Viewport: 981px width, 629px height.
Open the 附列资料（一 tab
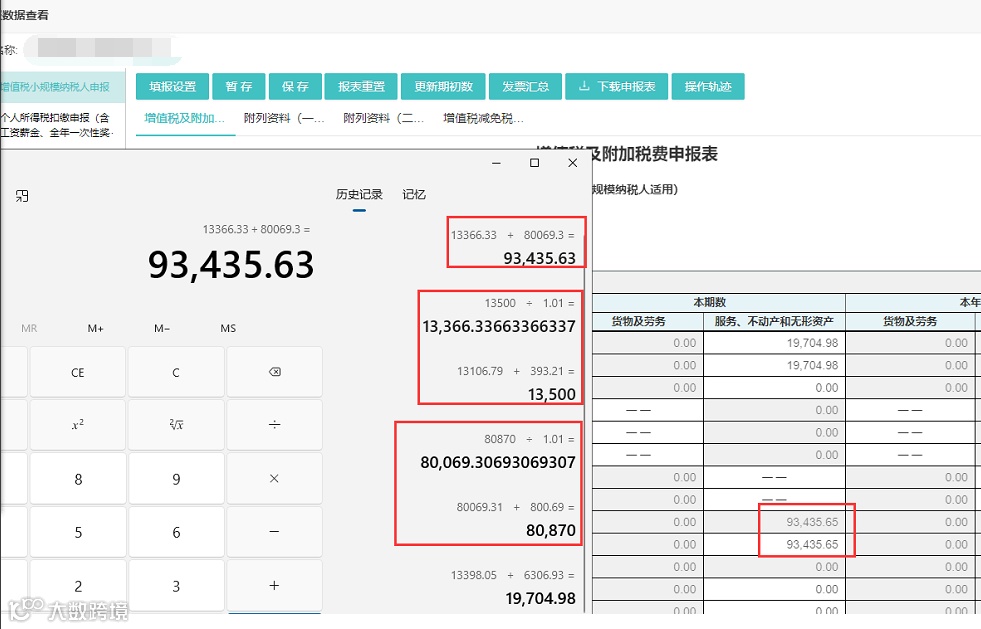pyautogui.click(x=284, y=118)
